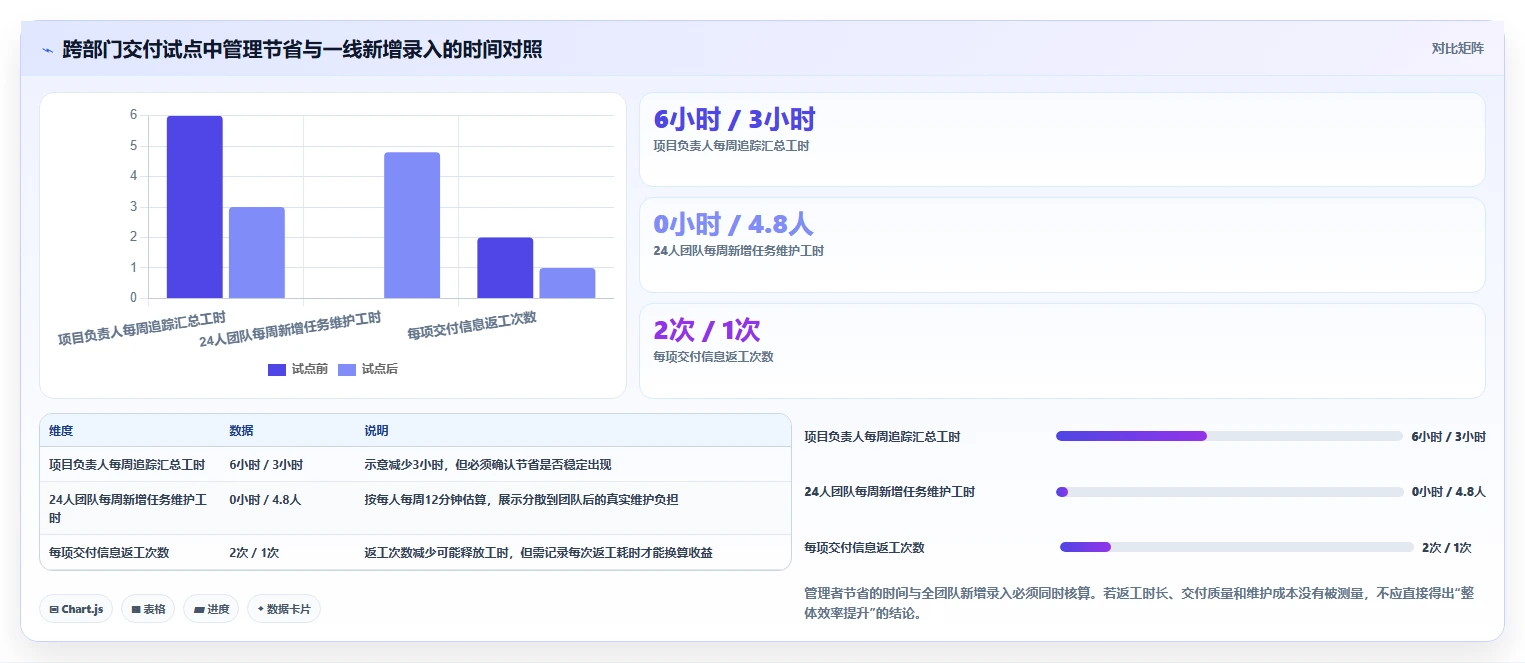Click table row label 项目负责人每周追踪汇总工时

[127, 465]
